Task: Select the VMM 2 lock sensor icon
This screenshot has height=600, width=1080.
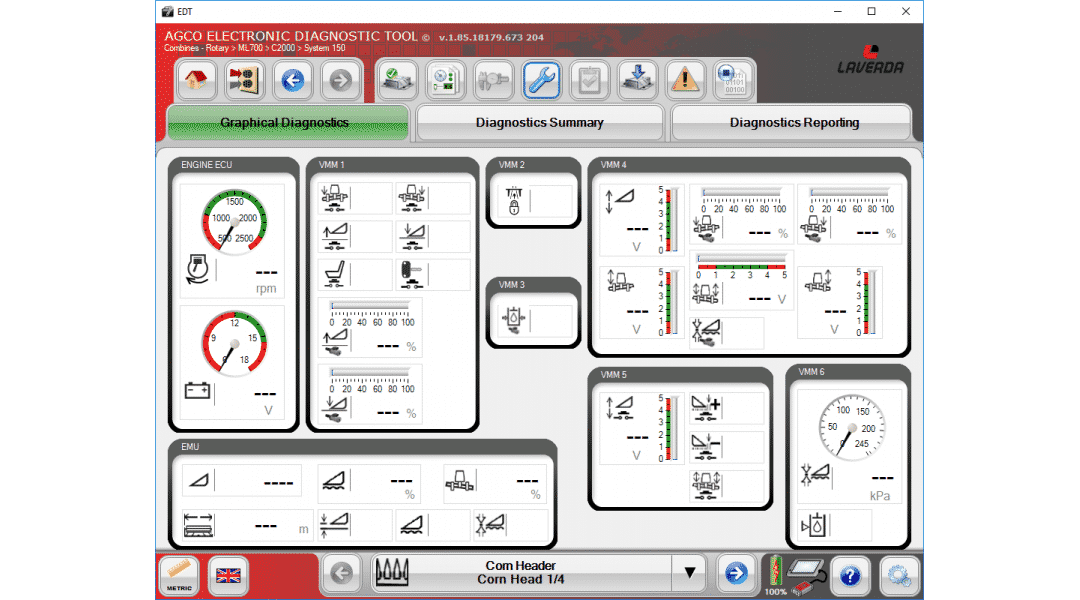Action: pyautogui.click(x=514, y=201)
